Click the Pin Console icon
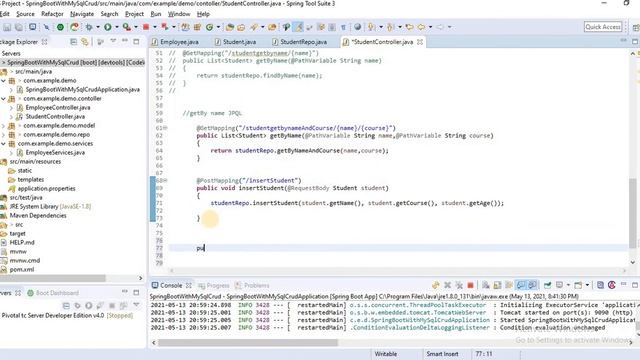This screenshot has height=360, width=640. tap(547, 285)
